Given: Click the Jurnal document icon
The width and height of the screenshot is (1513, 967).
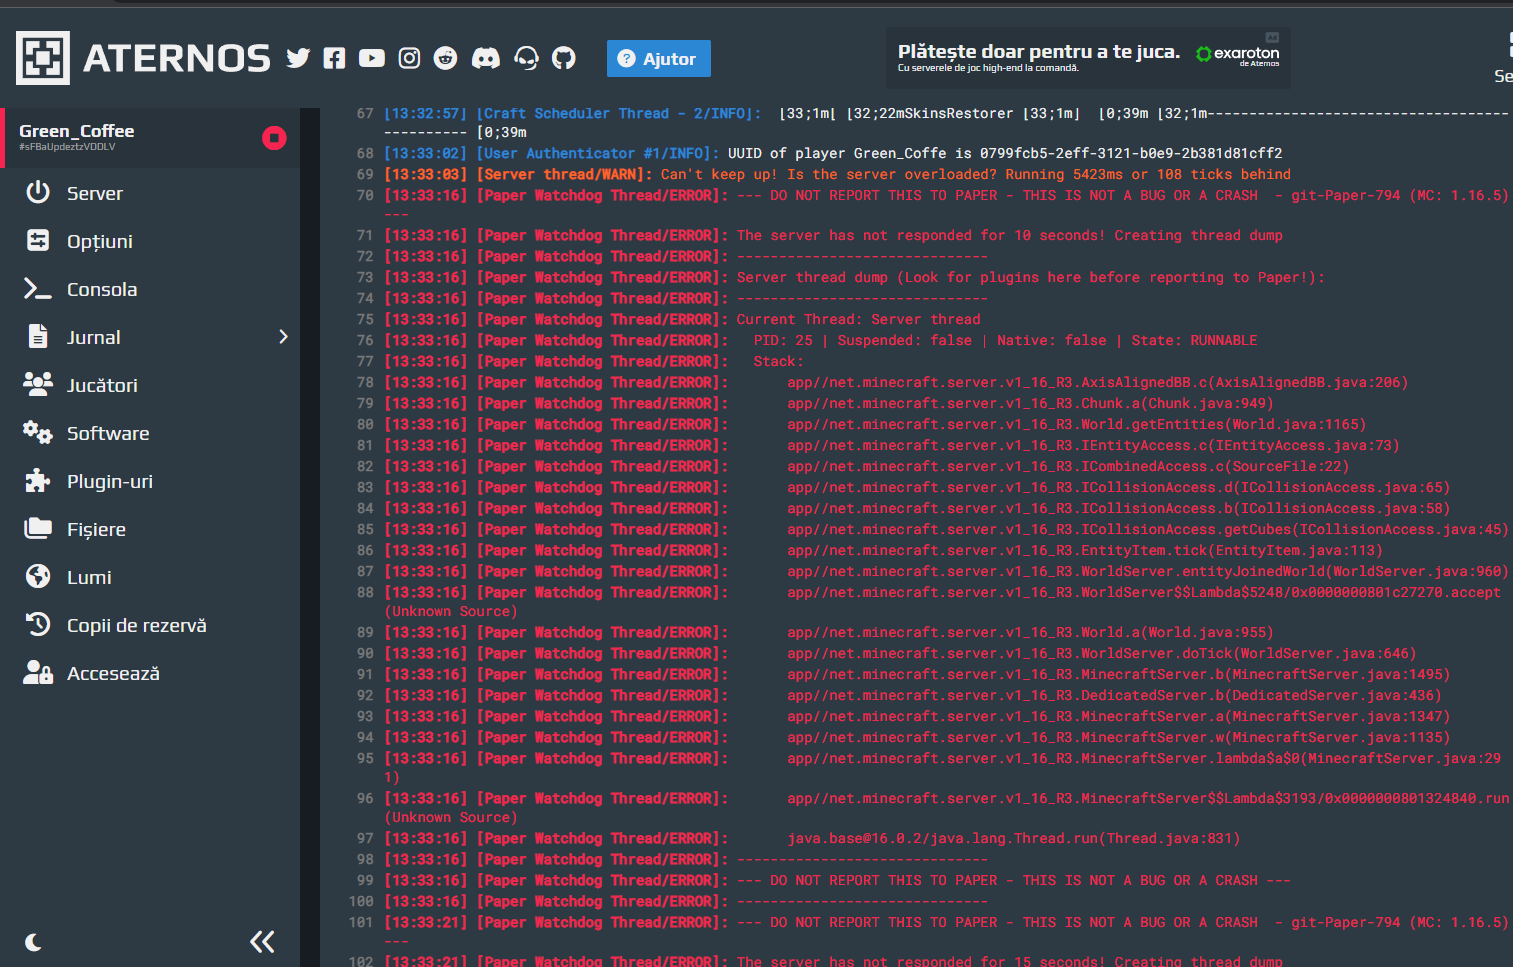Looking at the screenshot, I should 38,336.
